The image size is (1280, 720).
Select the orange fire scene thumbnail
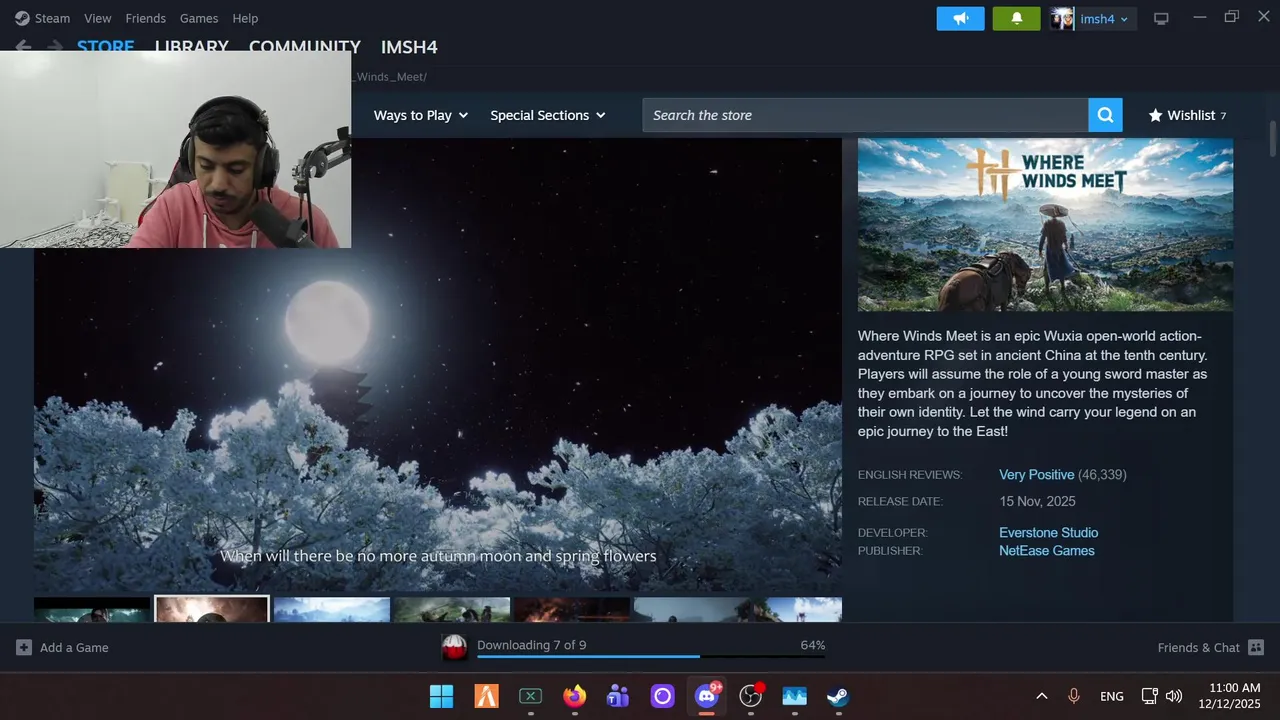tap(571, 609)
